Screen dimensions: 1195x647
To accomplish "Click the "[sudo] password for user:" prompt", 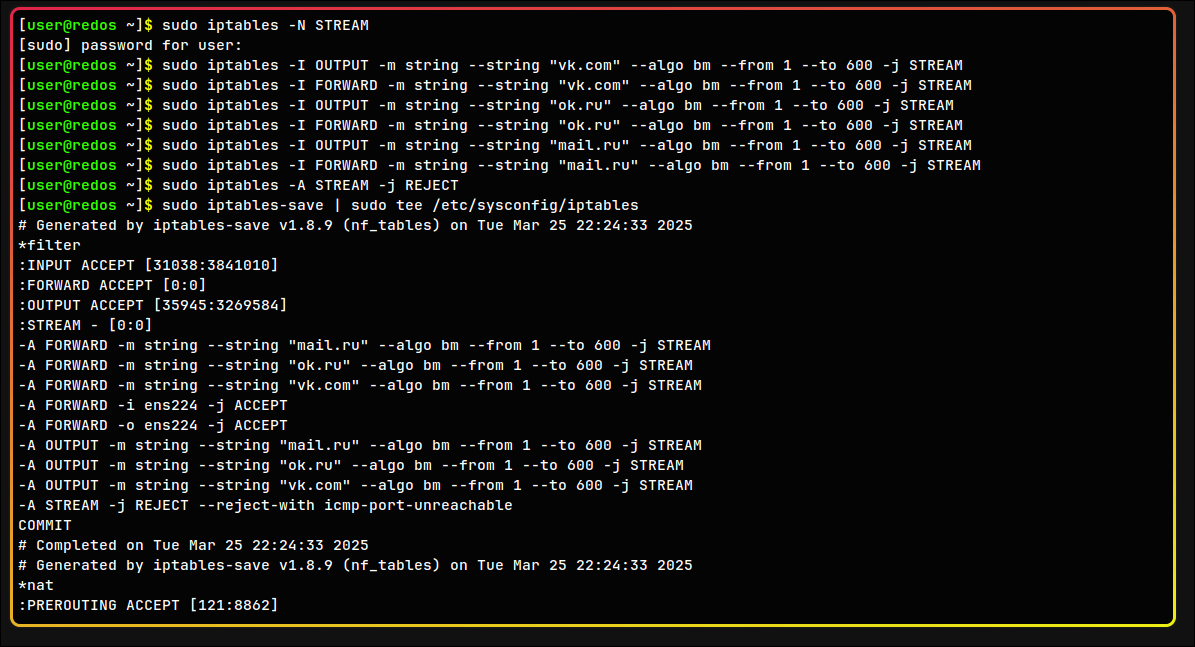I will [130, 45].
